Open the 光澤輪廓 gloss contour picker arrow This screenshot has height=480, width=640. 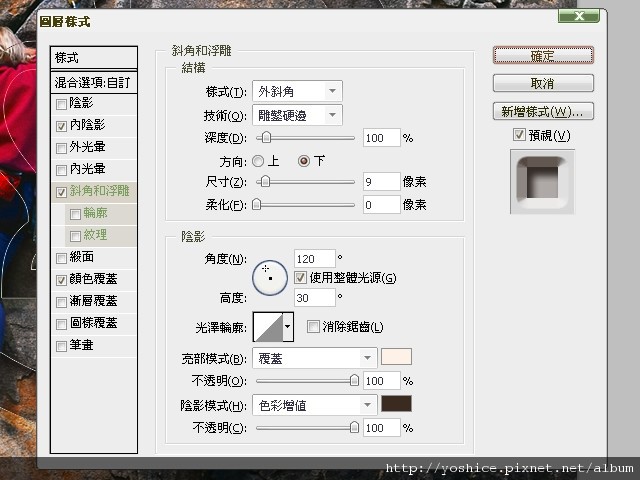pos(288,327)
